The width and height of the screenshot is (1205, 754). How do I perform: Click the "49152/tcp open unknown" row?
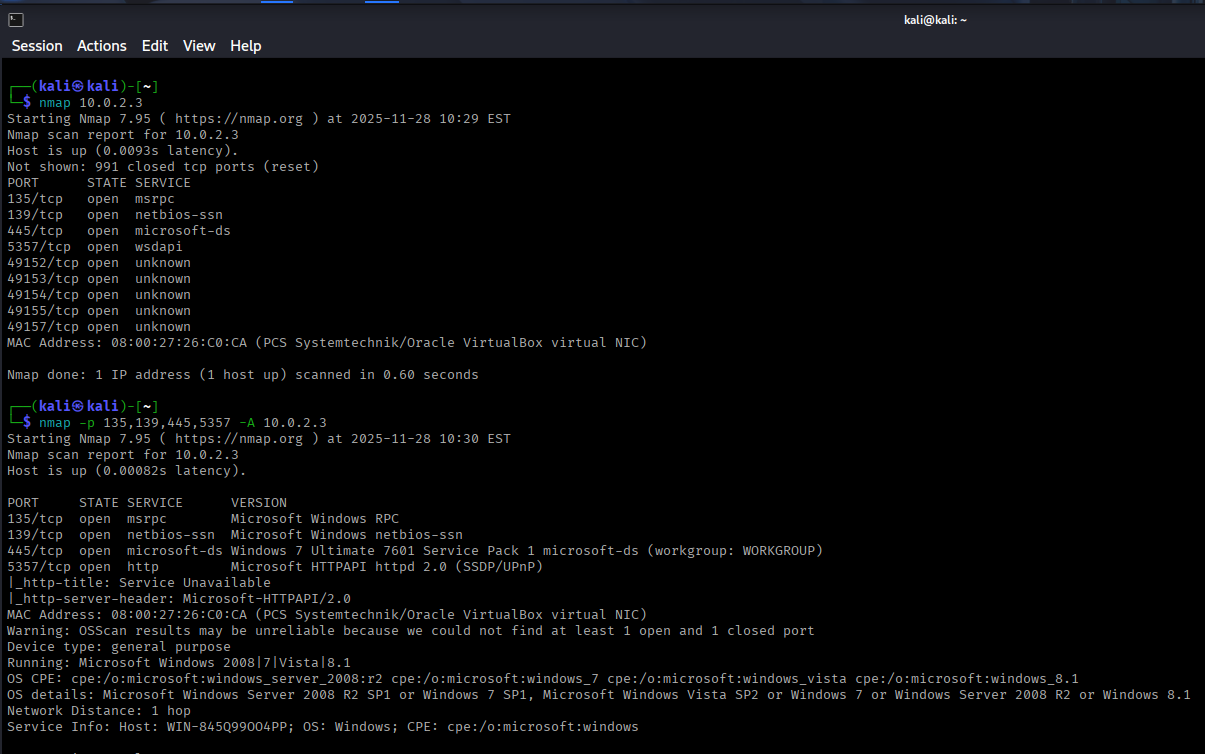(x=99, y=263)
